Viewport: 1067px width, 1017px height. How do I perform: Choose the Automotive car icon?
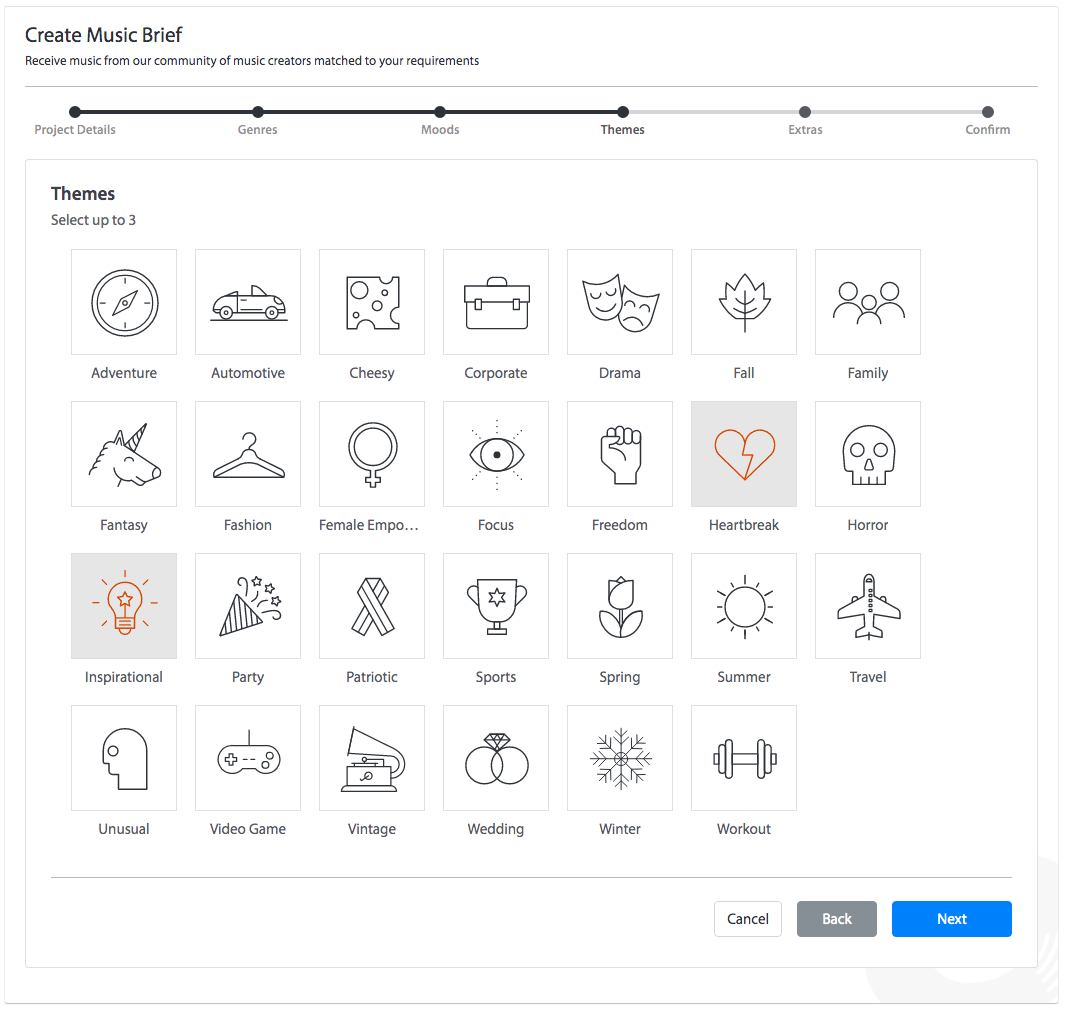click(x=248, y=302)
